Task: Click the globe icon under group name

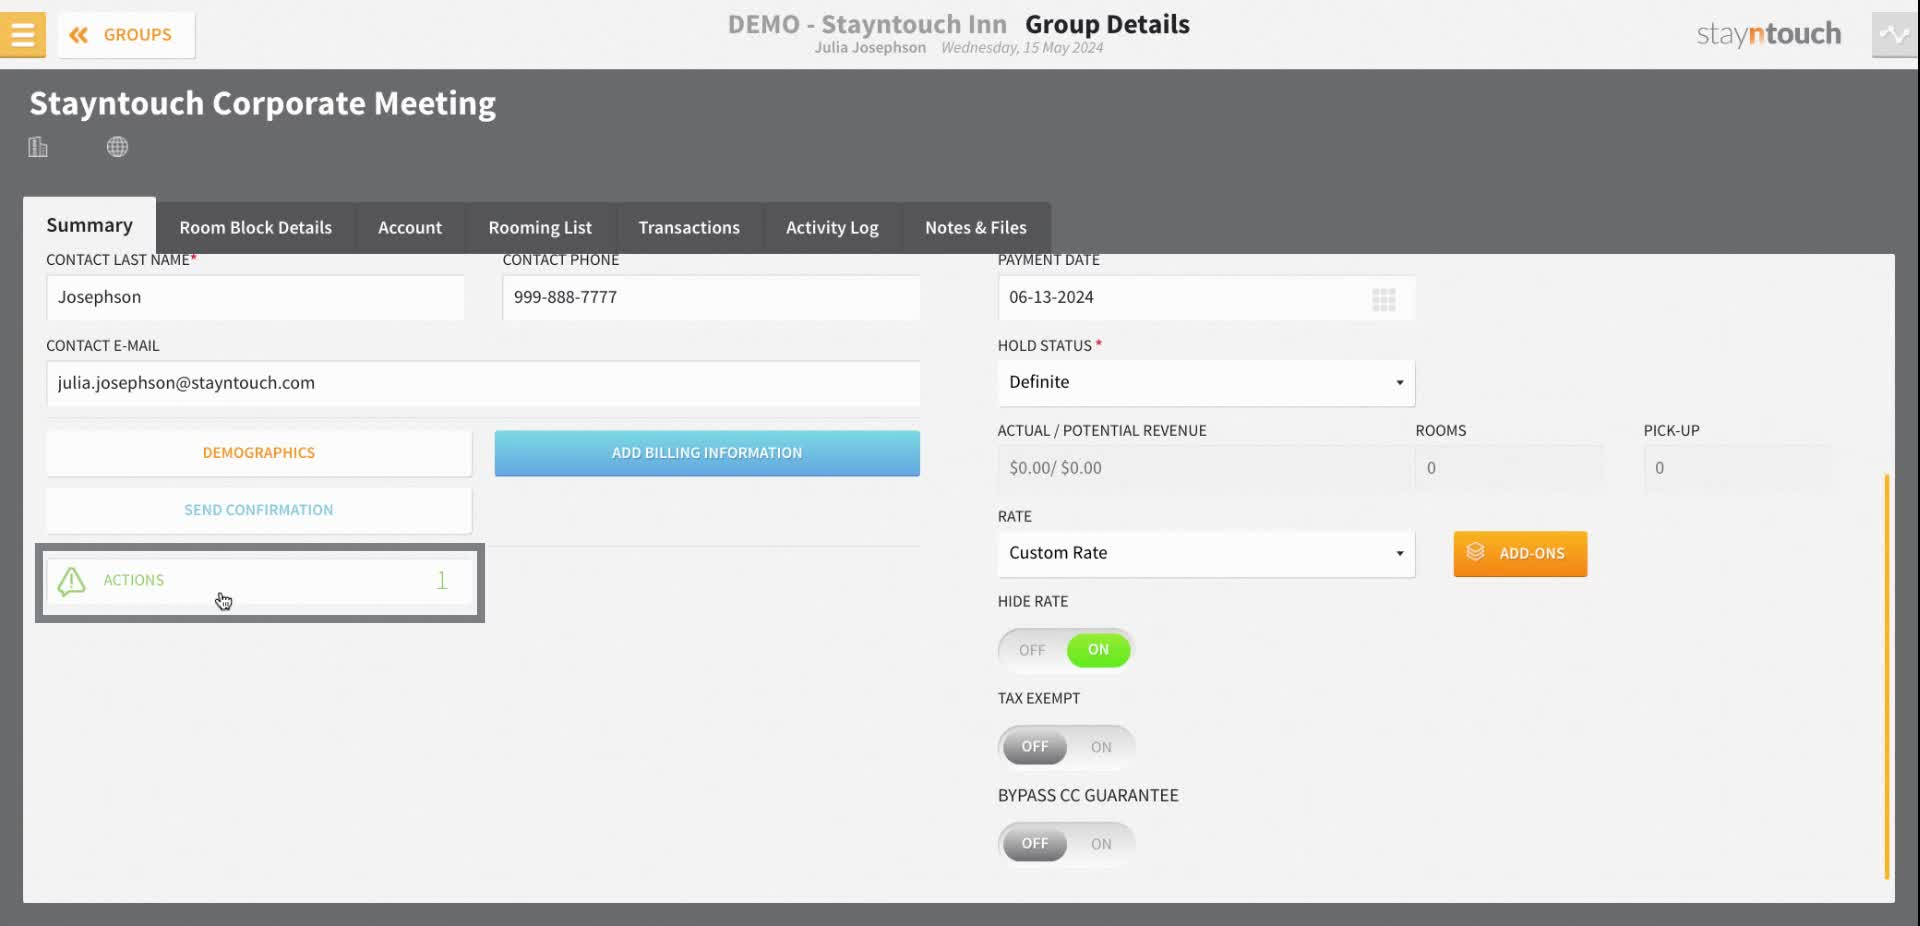Action: click(117, 147)
